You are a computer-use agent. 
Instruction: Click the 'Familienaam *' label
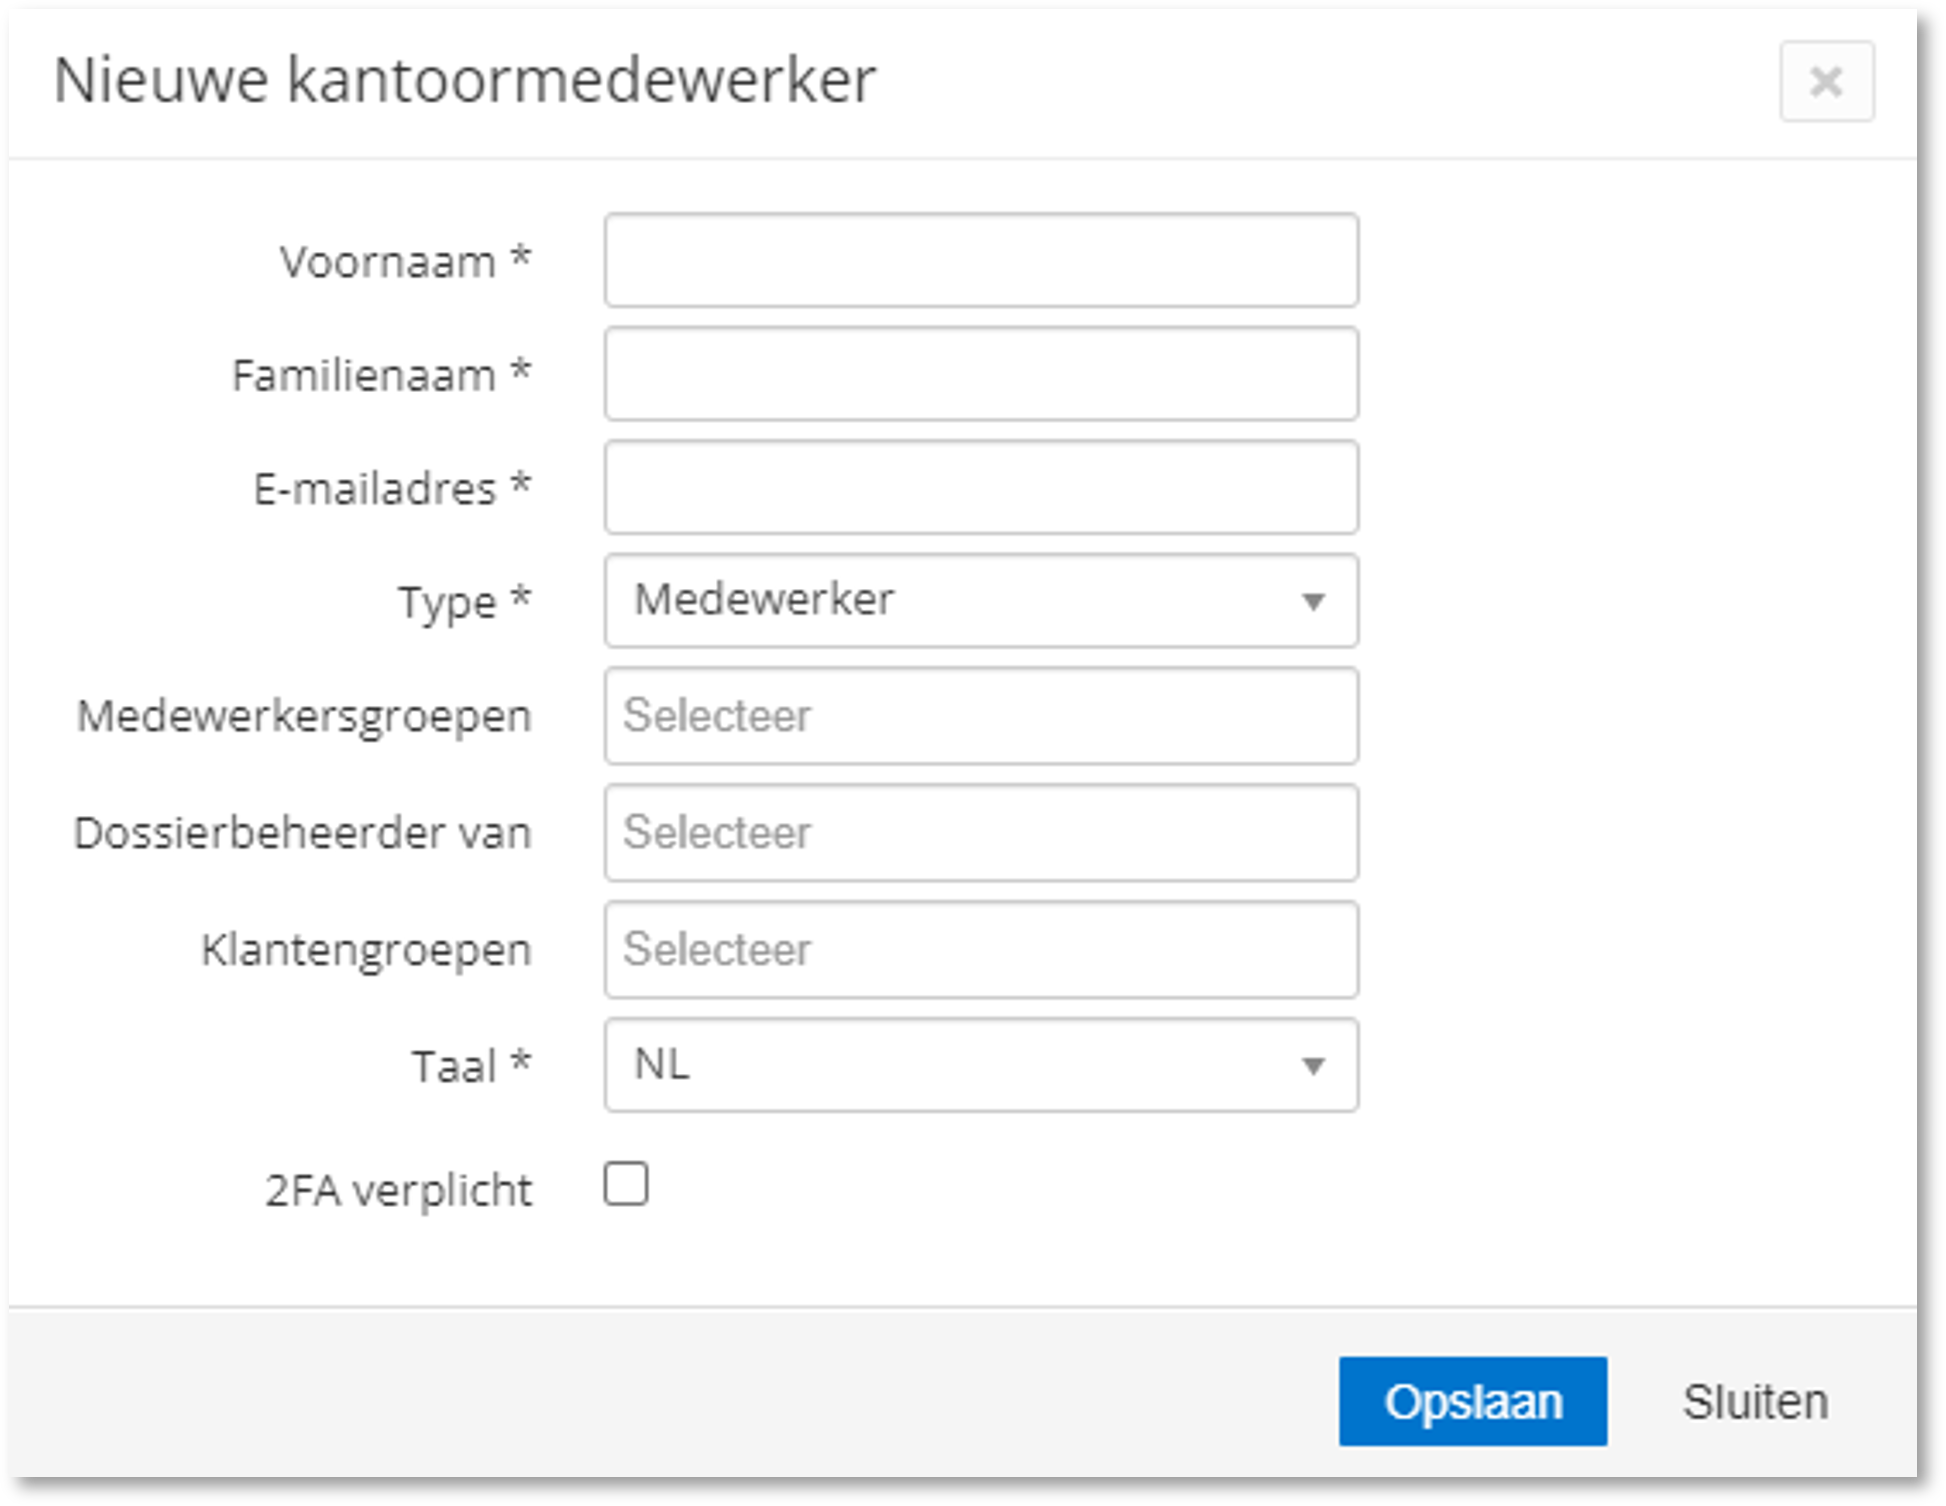click(381, 376)
